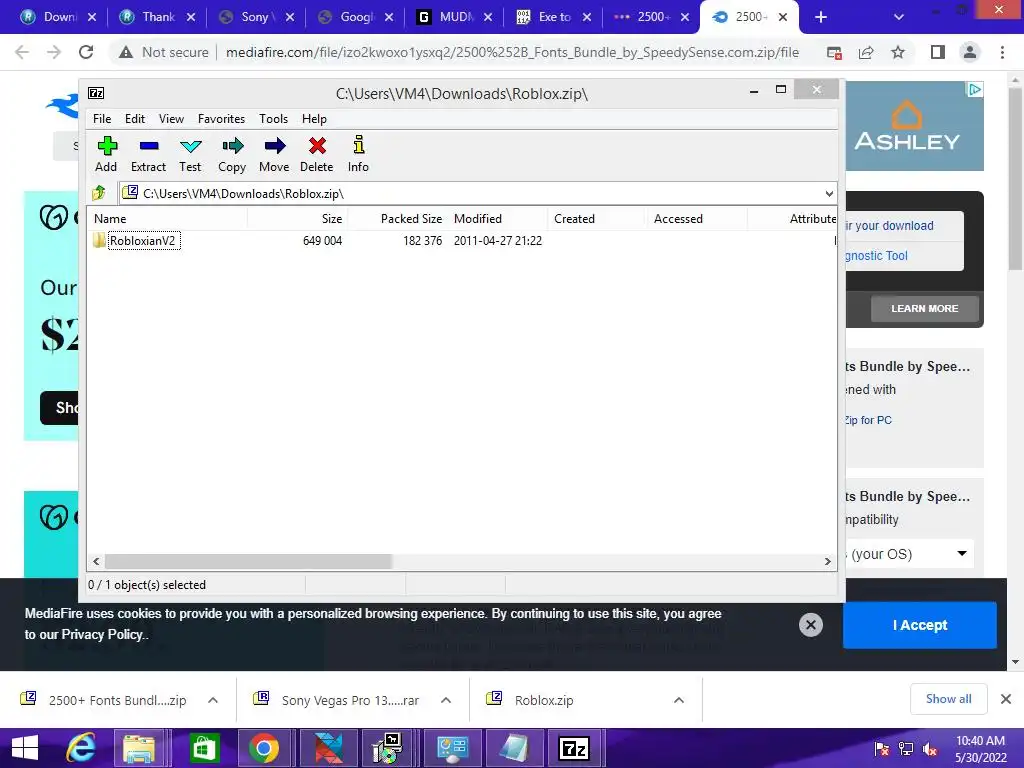Sort by the Created column header
The width and height of the screenshot is (1024, 768).
click(596, 219)
